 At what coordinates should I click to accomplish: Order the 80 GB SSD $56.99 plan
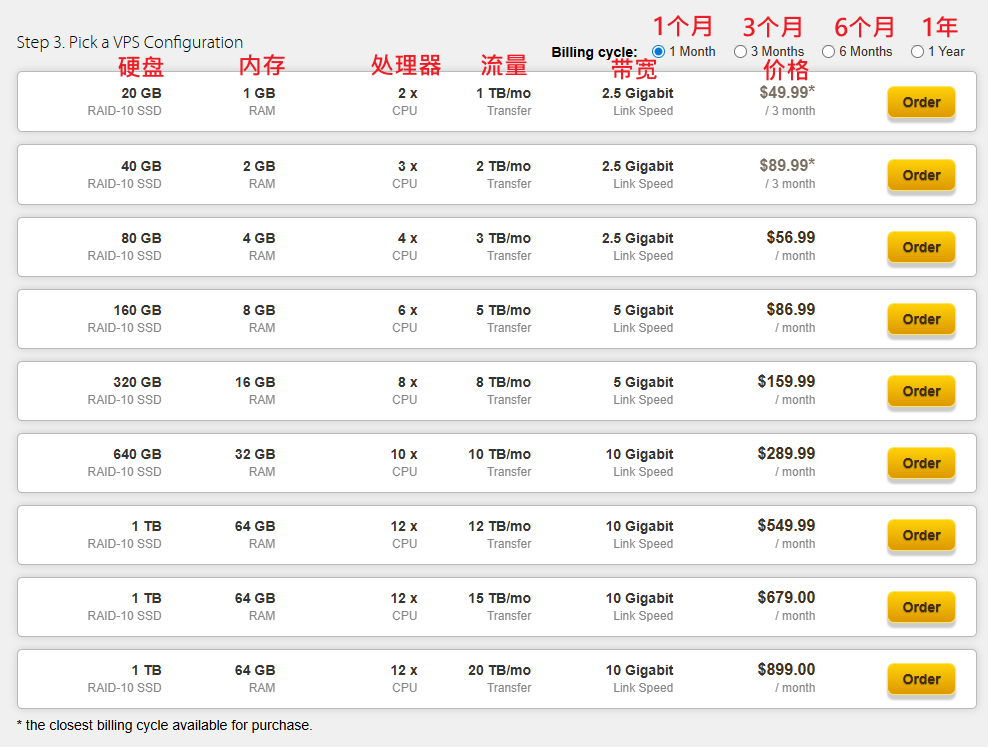coord(920,247)
